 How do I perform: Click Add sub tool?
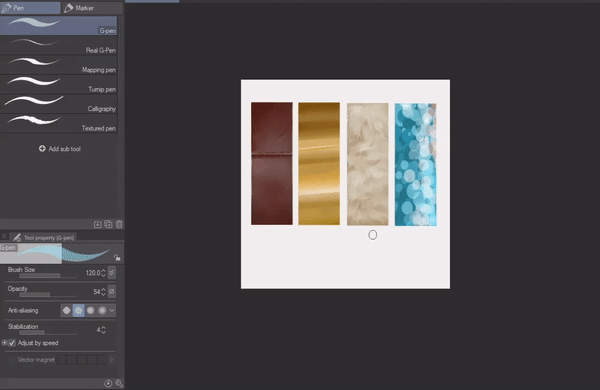point(60,148)
